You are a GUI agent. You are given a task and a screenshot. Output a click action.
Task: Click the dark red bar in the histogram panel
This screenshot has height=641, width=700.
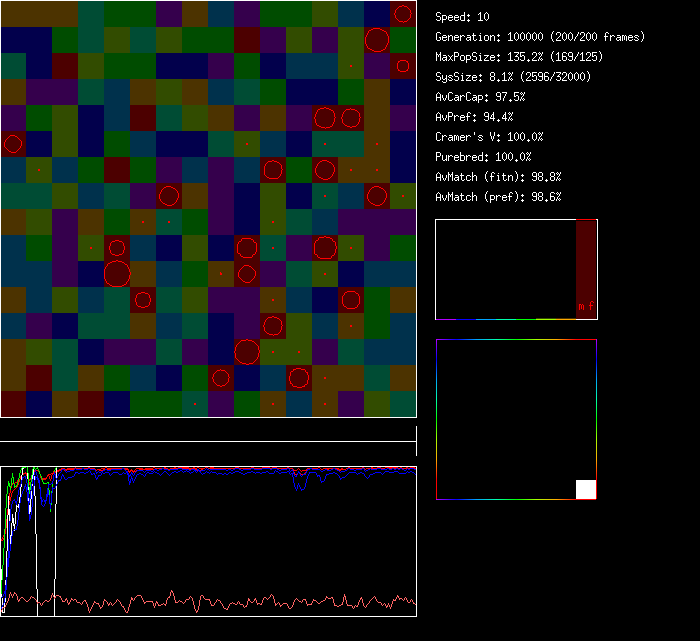[586, 260]
